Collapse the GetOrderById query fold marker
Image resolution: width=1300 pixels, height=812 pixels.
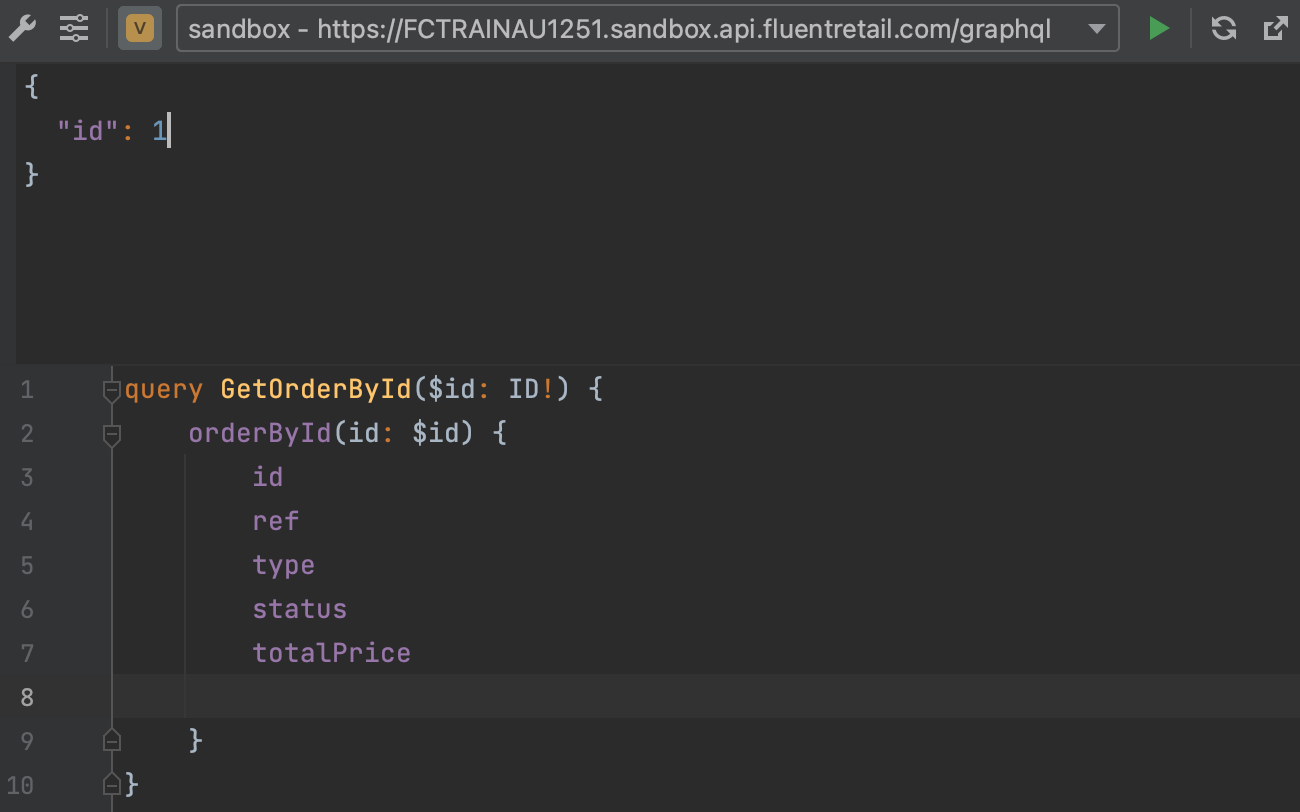(112, 390)
